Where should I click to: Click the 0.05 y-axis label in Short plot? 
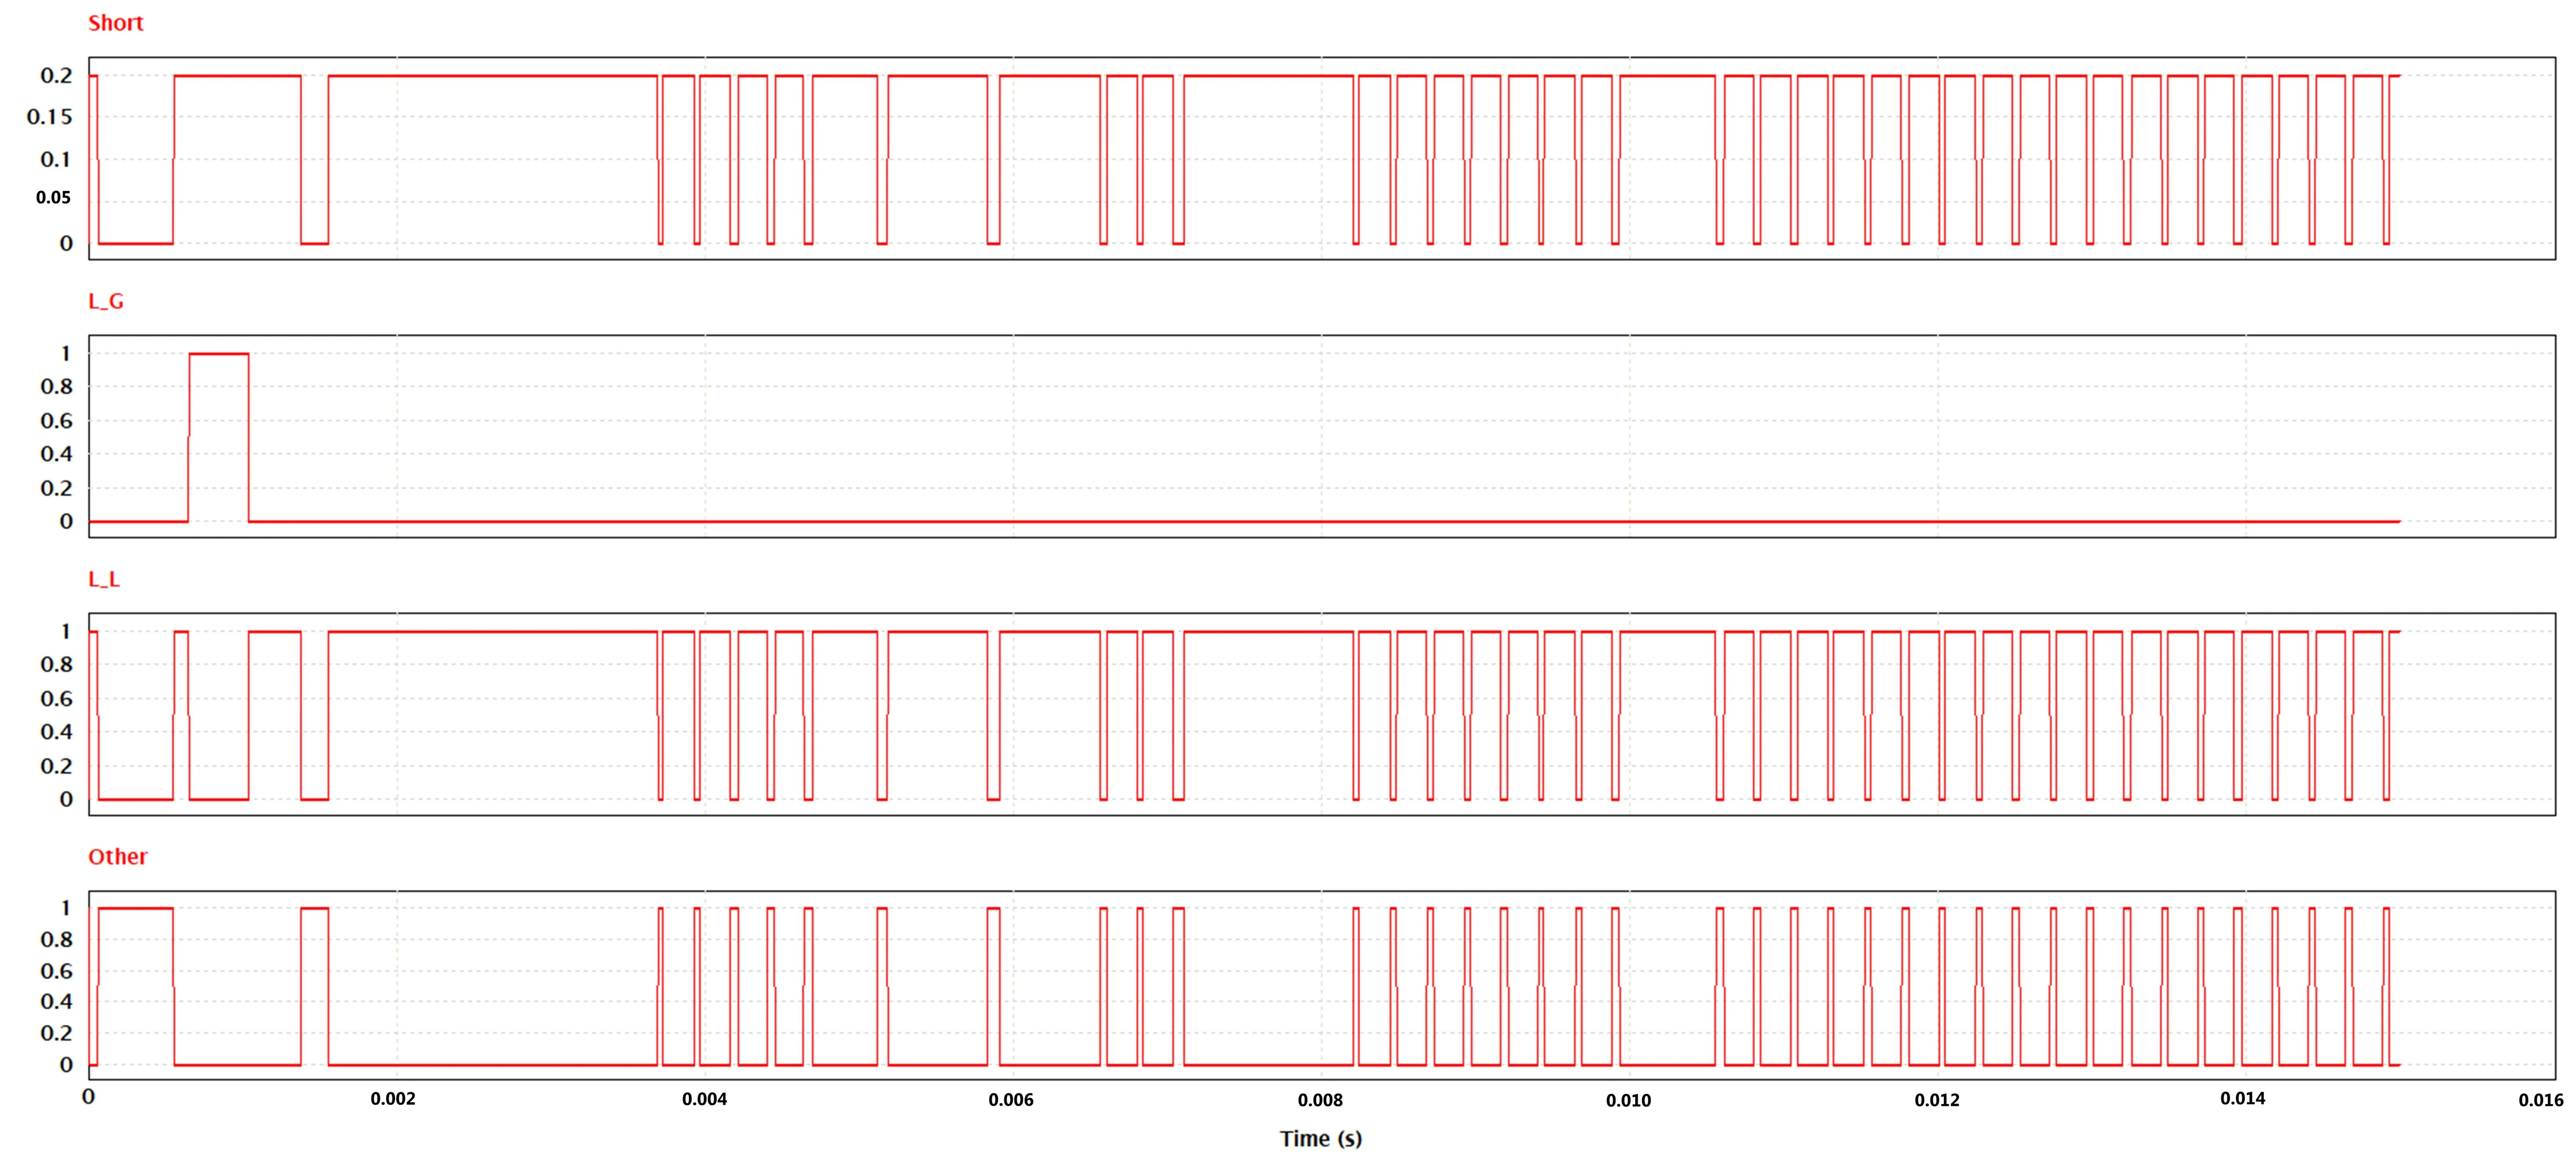pyautogui.click(x=53, y=198)
